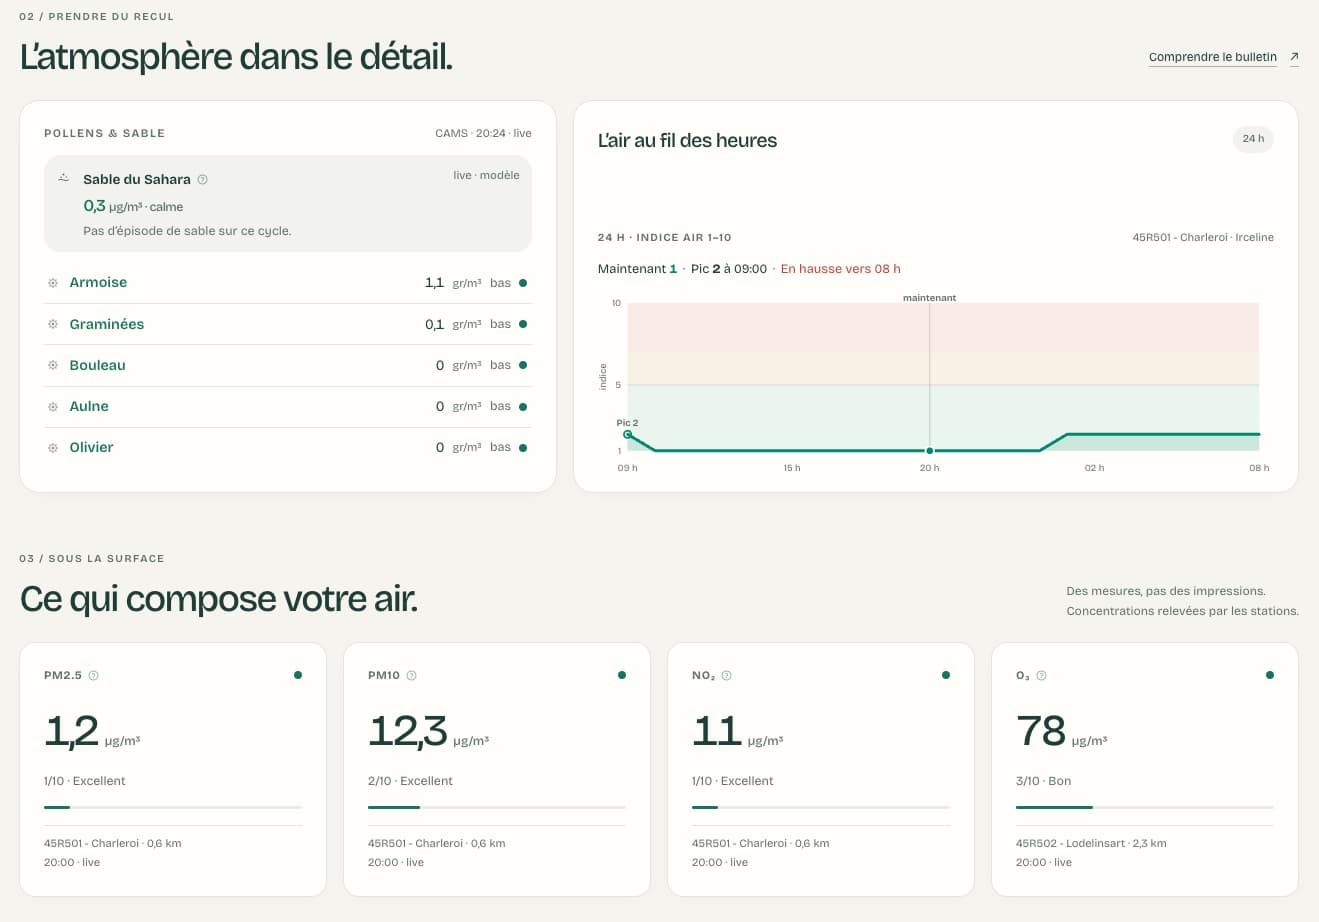Click the green status dot on the PM10 card
1319x922 pixels.
pyautogui.click(x=622, y=675)
